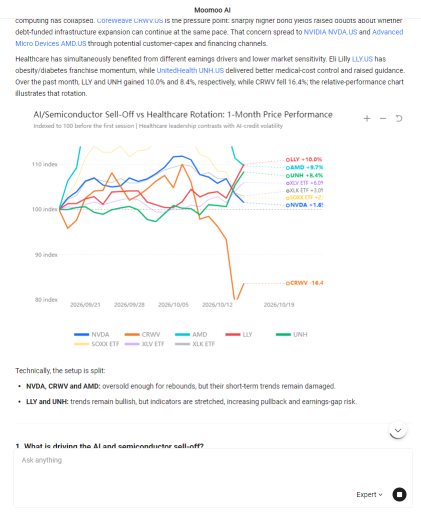This screenshot has width=421, height=515.
Task: Zoom out chart using minus icon
Action: (383, 118)
